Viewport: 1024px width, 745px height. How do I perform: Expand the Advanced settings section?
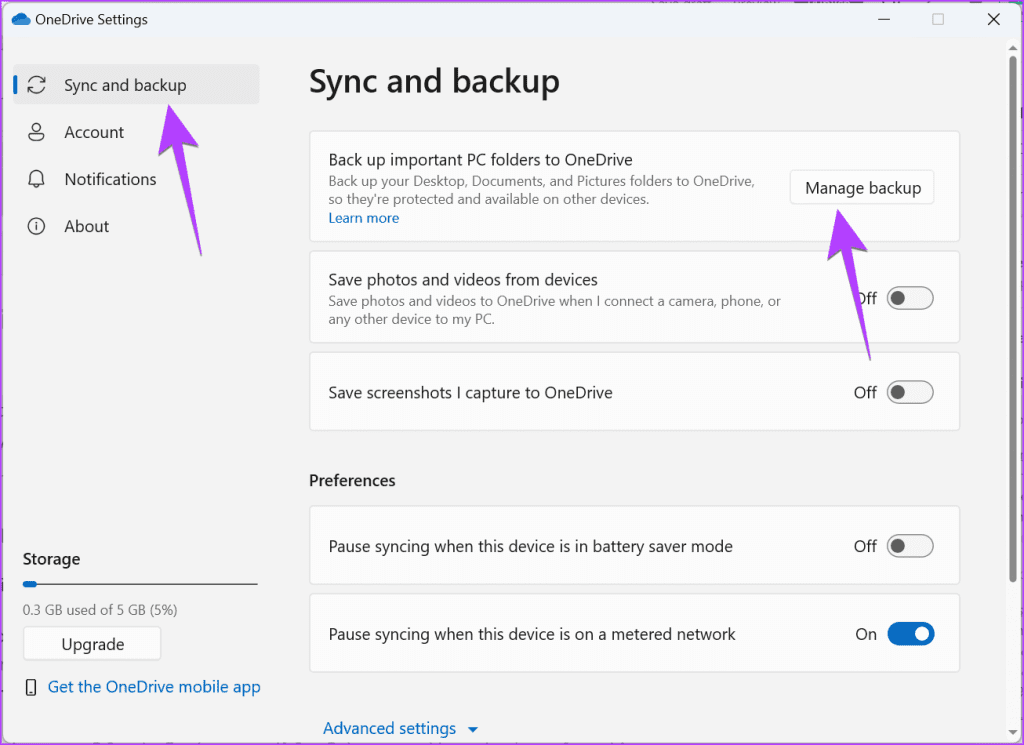pos(390,729)
